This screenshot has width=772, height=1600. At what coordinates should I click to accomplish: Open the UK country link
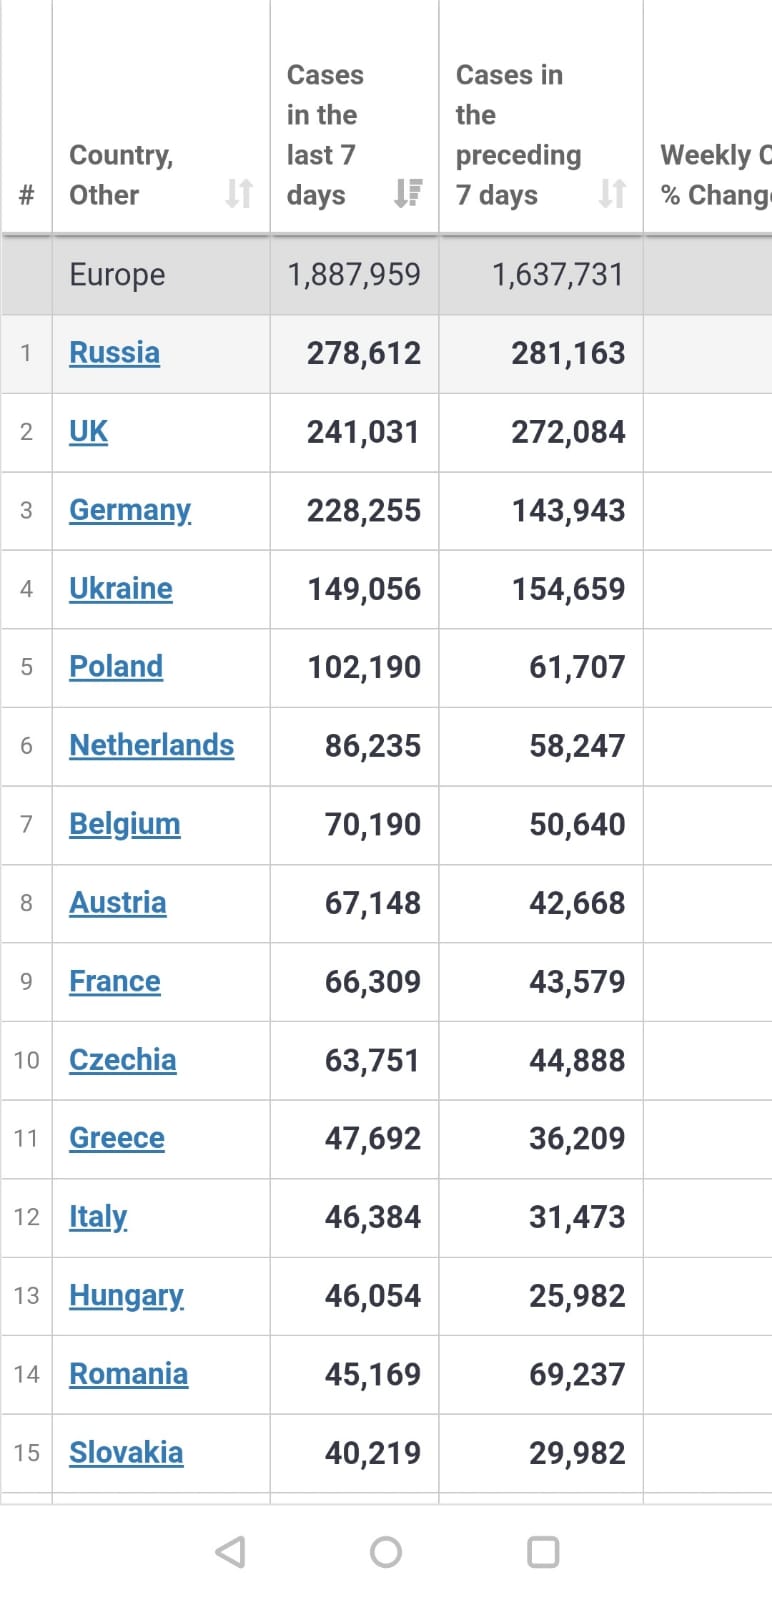pyautogui.click(x=88, y=432)
